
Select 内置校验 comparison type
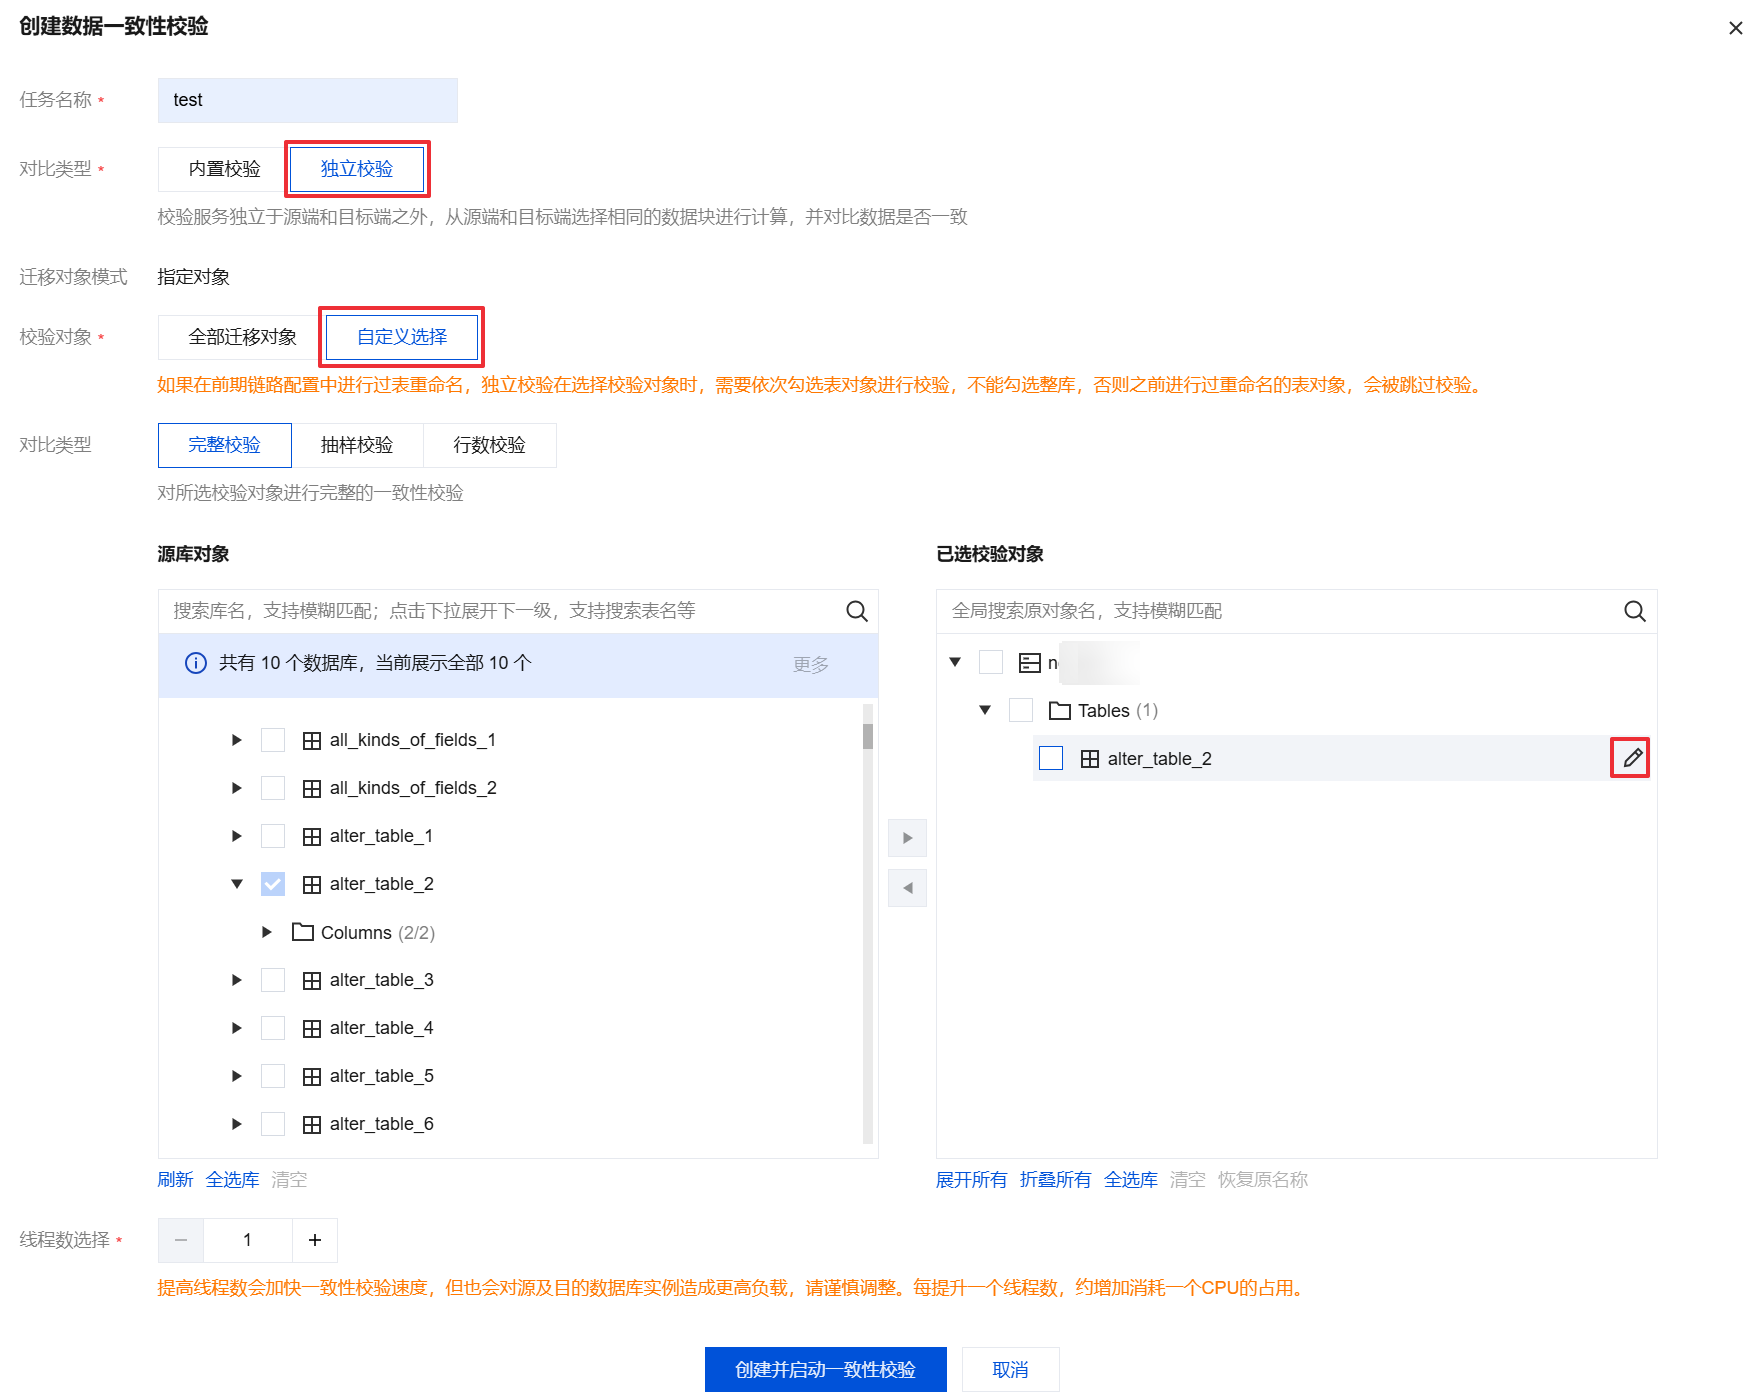point(224,169)
